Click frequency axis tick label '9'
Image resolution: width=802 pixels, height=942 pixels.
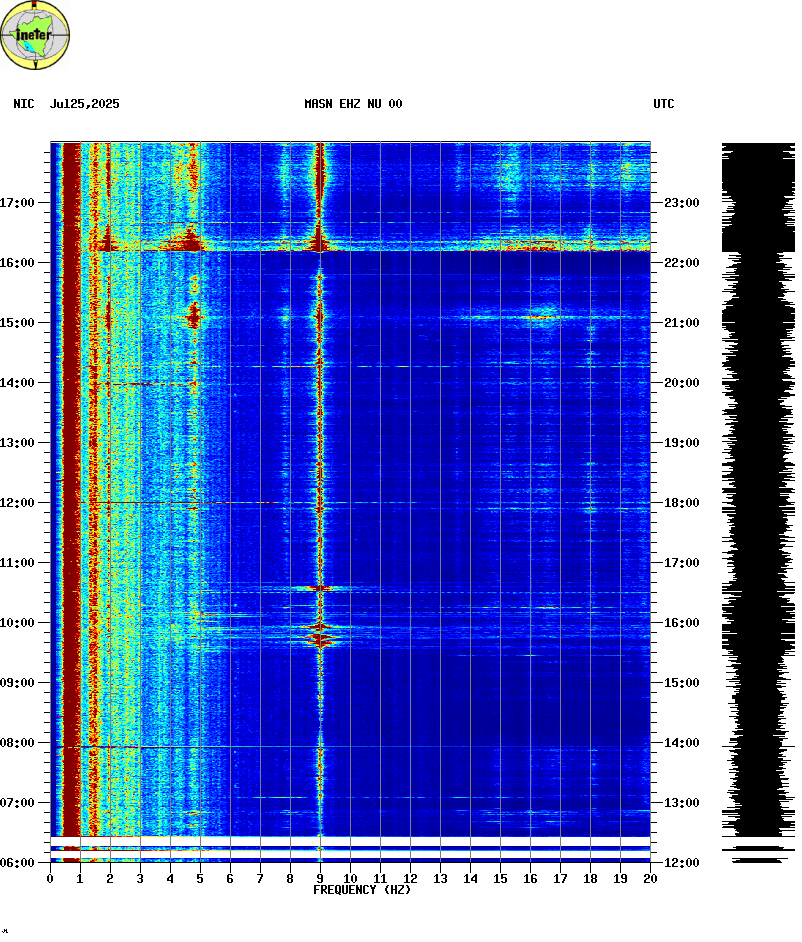(320, 879)
